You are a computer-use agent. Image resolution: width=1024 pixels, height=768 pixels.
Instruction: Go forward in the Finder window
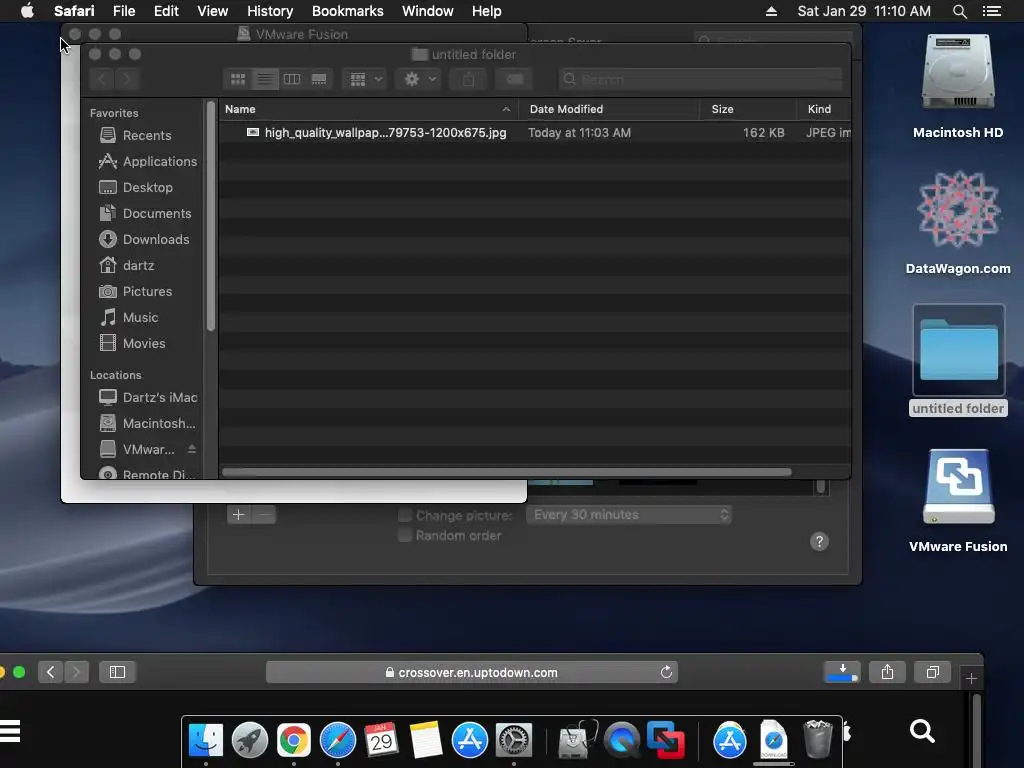[x=127, y=79]
